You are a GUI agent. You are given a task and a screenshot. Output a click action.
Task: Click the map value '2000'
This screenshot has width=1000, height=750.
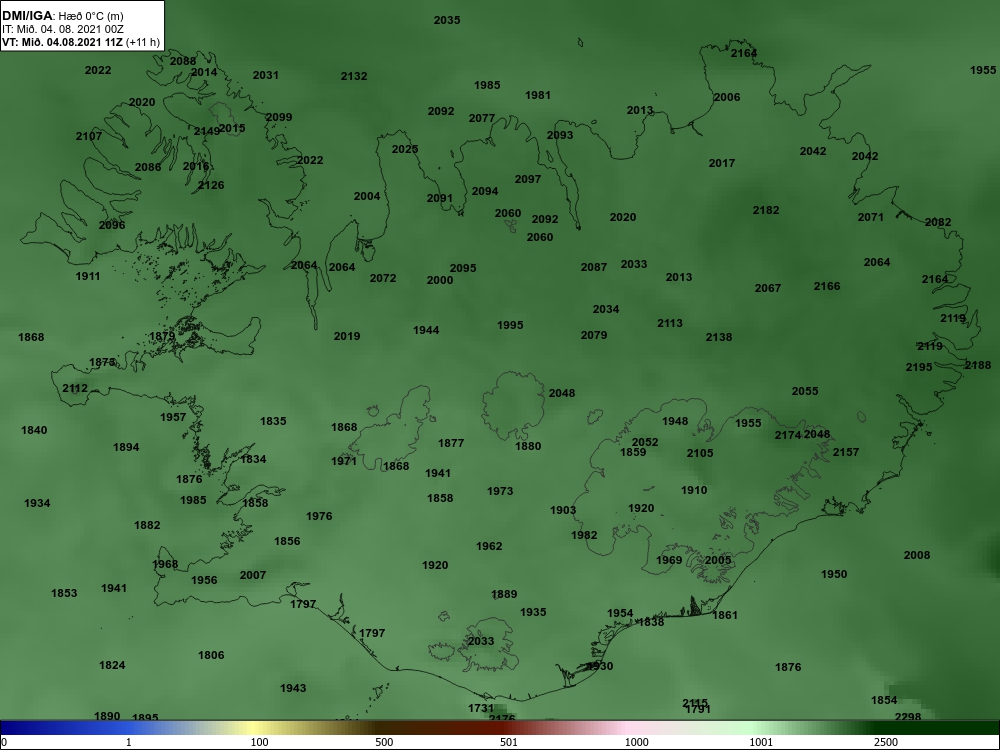(x=440, y=281)
